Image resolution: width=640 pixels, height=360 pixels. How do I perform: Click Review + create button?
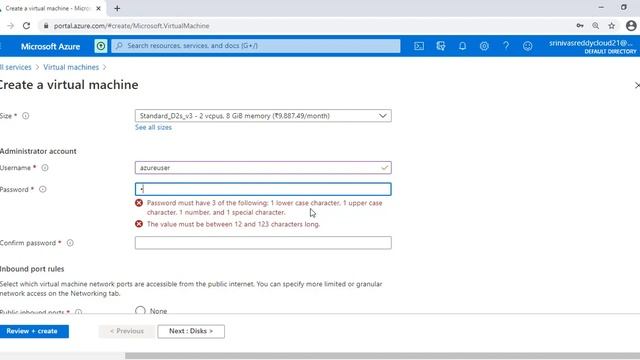tap(34, 331)
